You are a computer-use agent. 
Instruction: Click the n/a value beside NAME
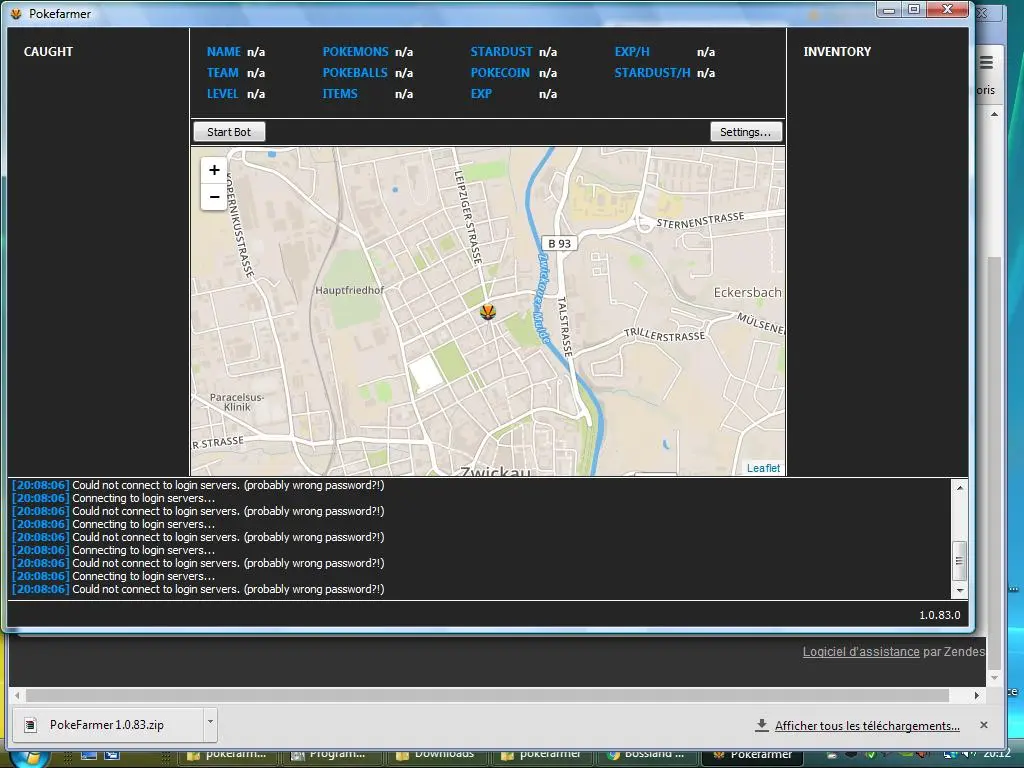256,52
